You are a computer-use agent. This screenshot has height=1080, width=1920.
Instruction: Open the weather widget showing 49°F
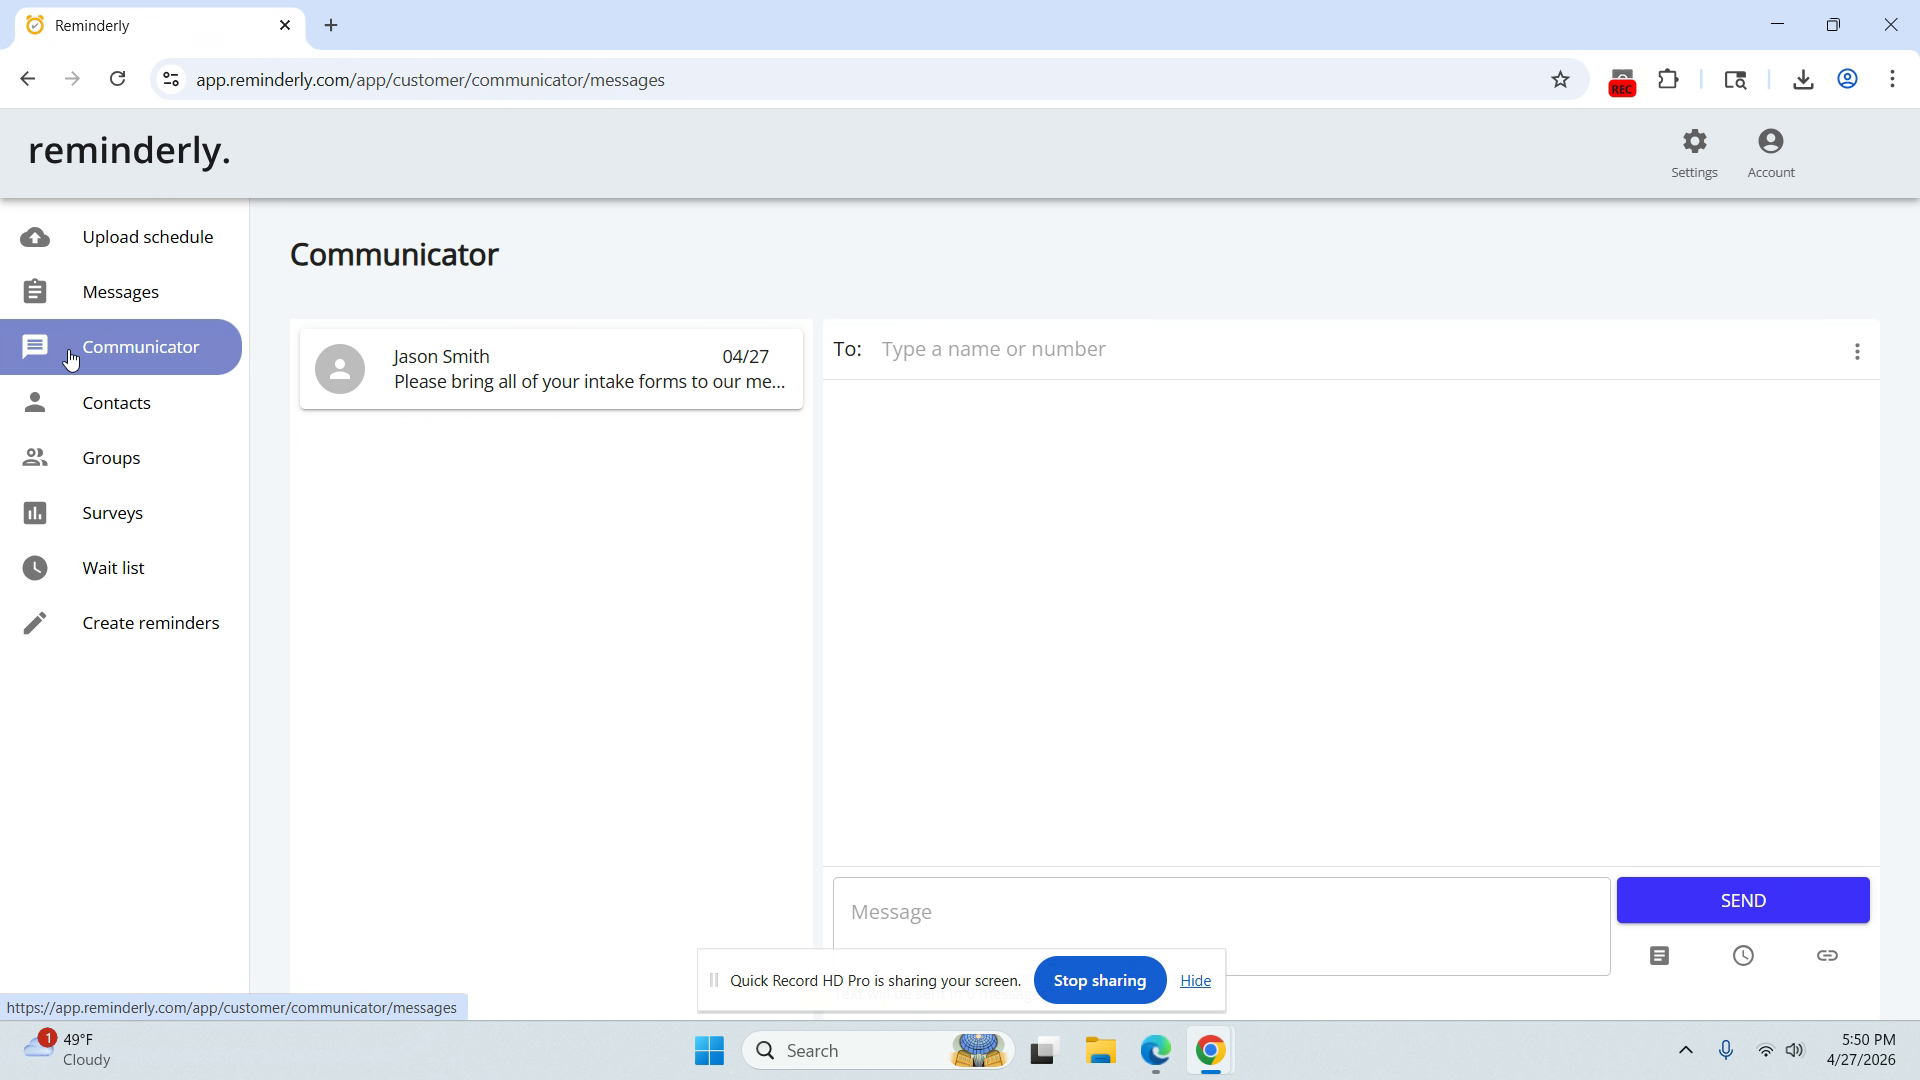point(68,1050)
